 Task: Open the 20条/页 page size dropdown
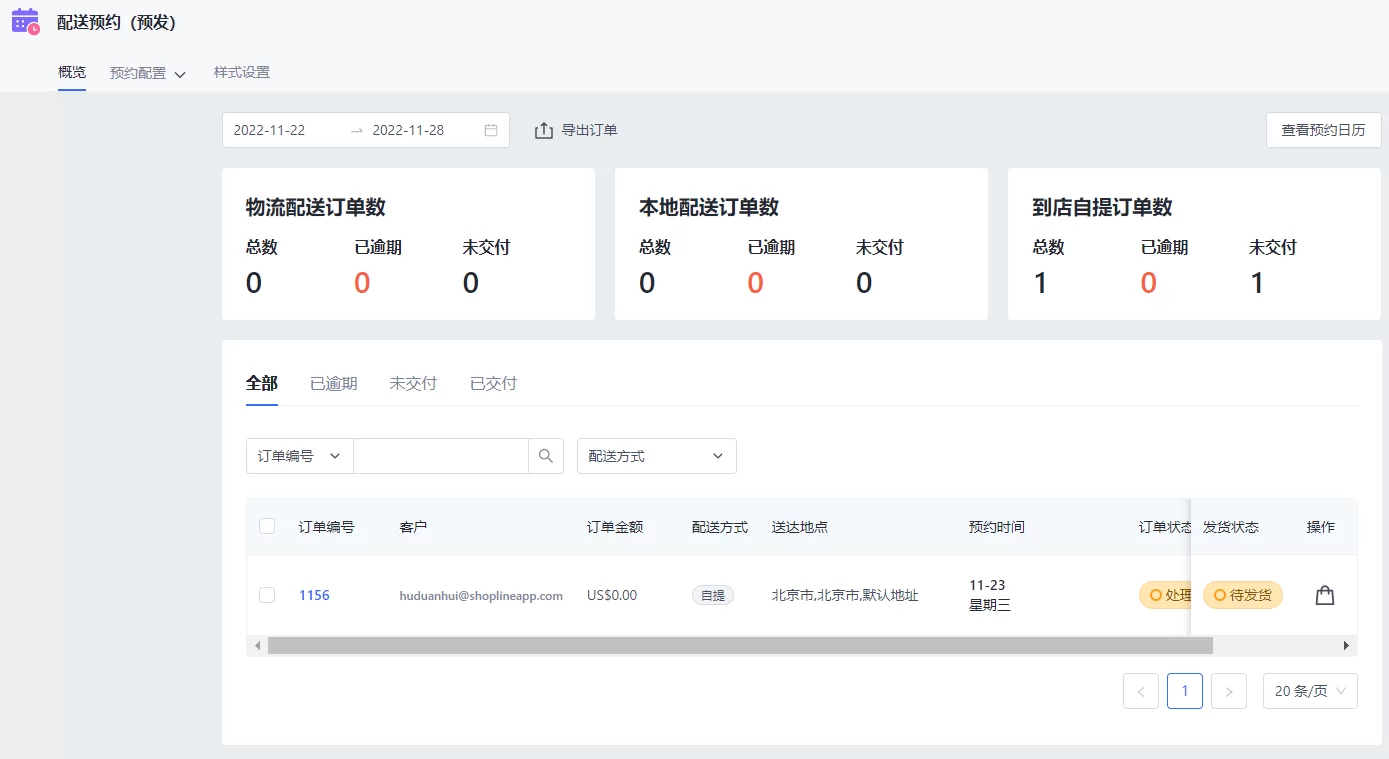(x=1310, y=690)
